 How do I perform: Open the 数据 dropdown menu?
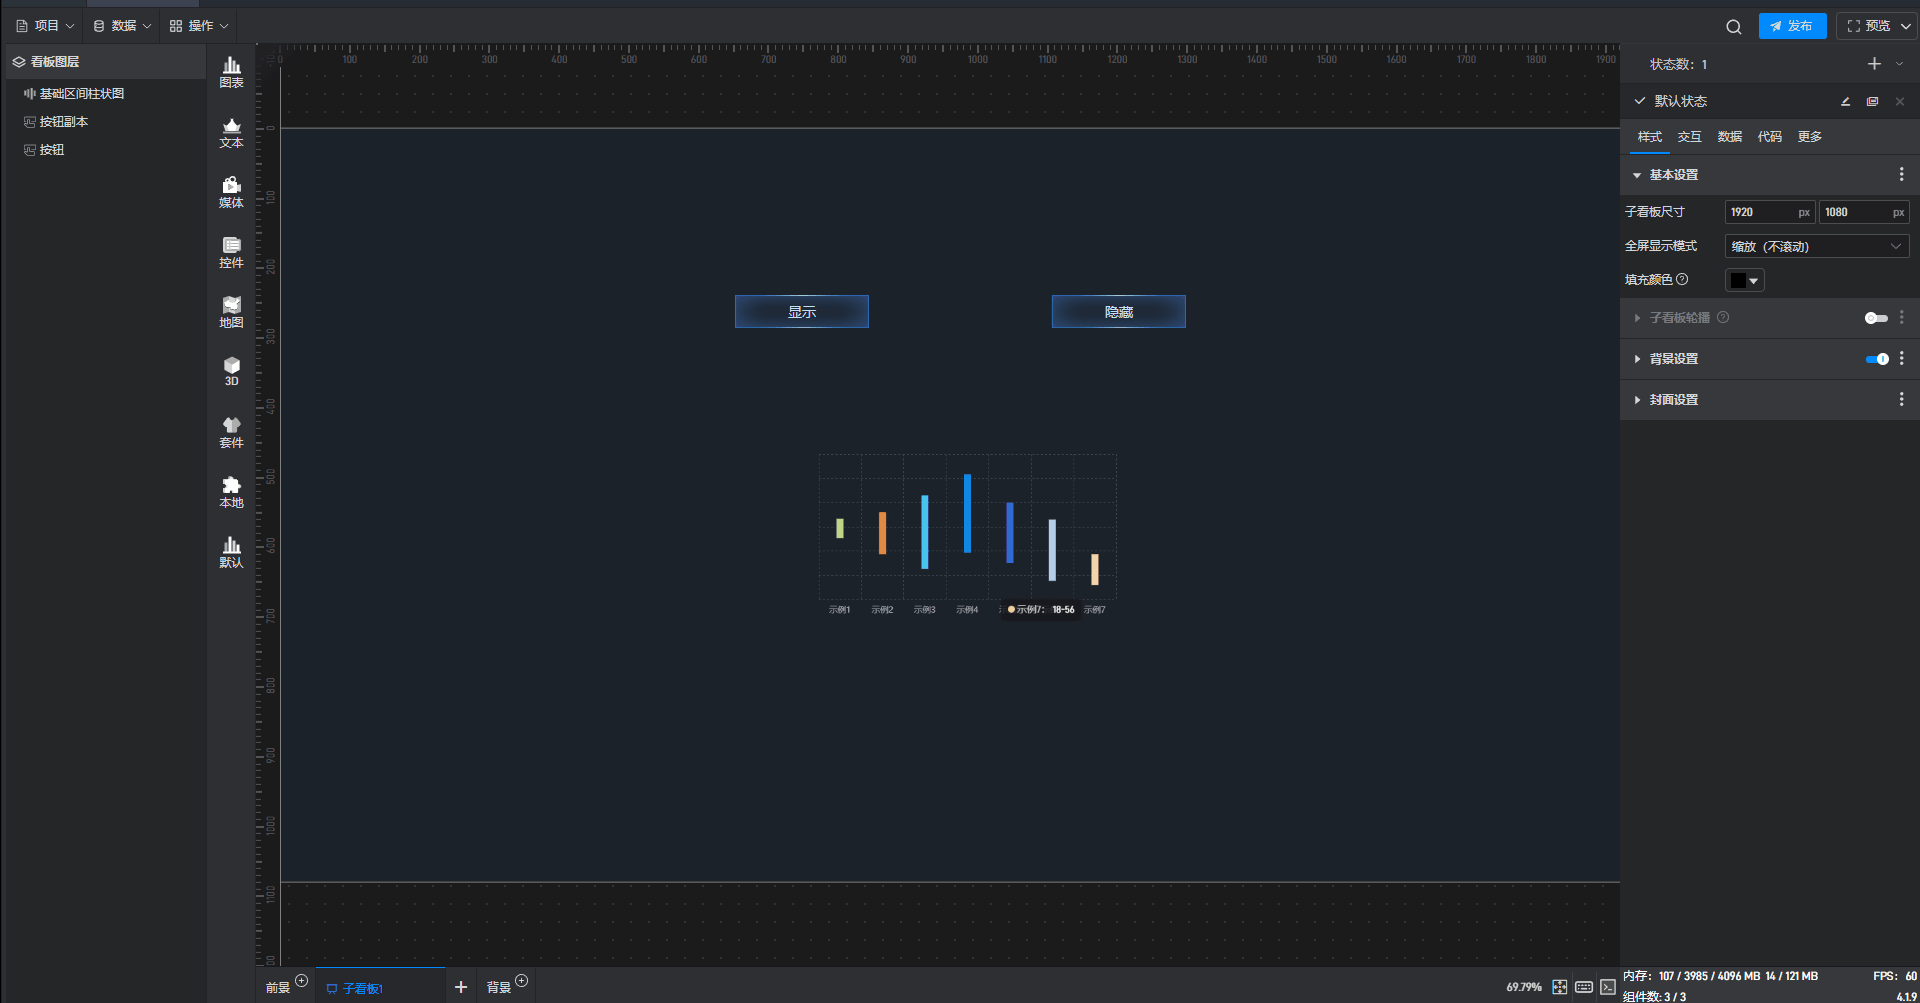point(122,26)
